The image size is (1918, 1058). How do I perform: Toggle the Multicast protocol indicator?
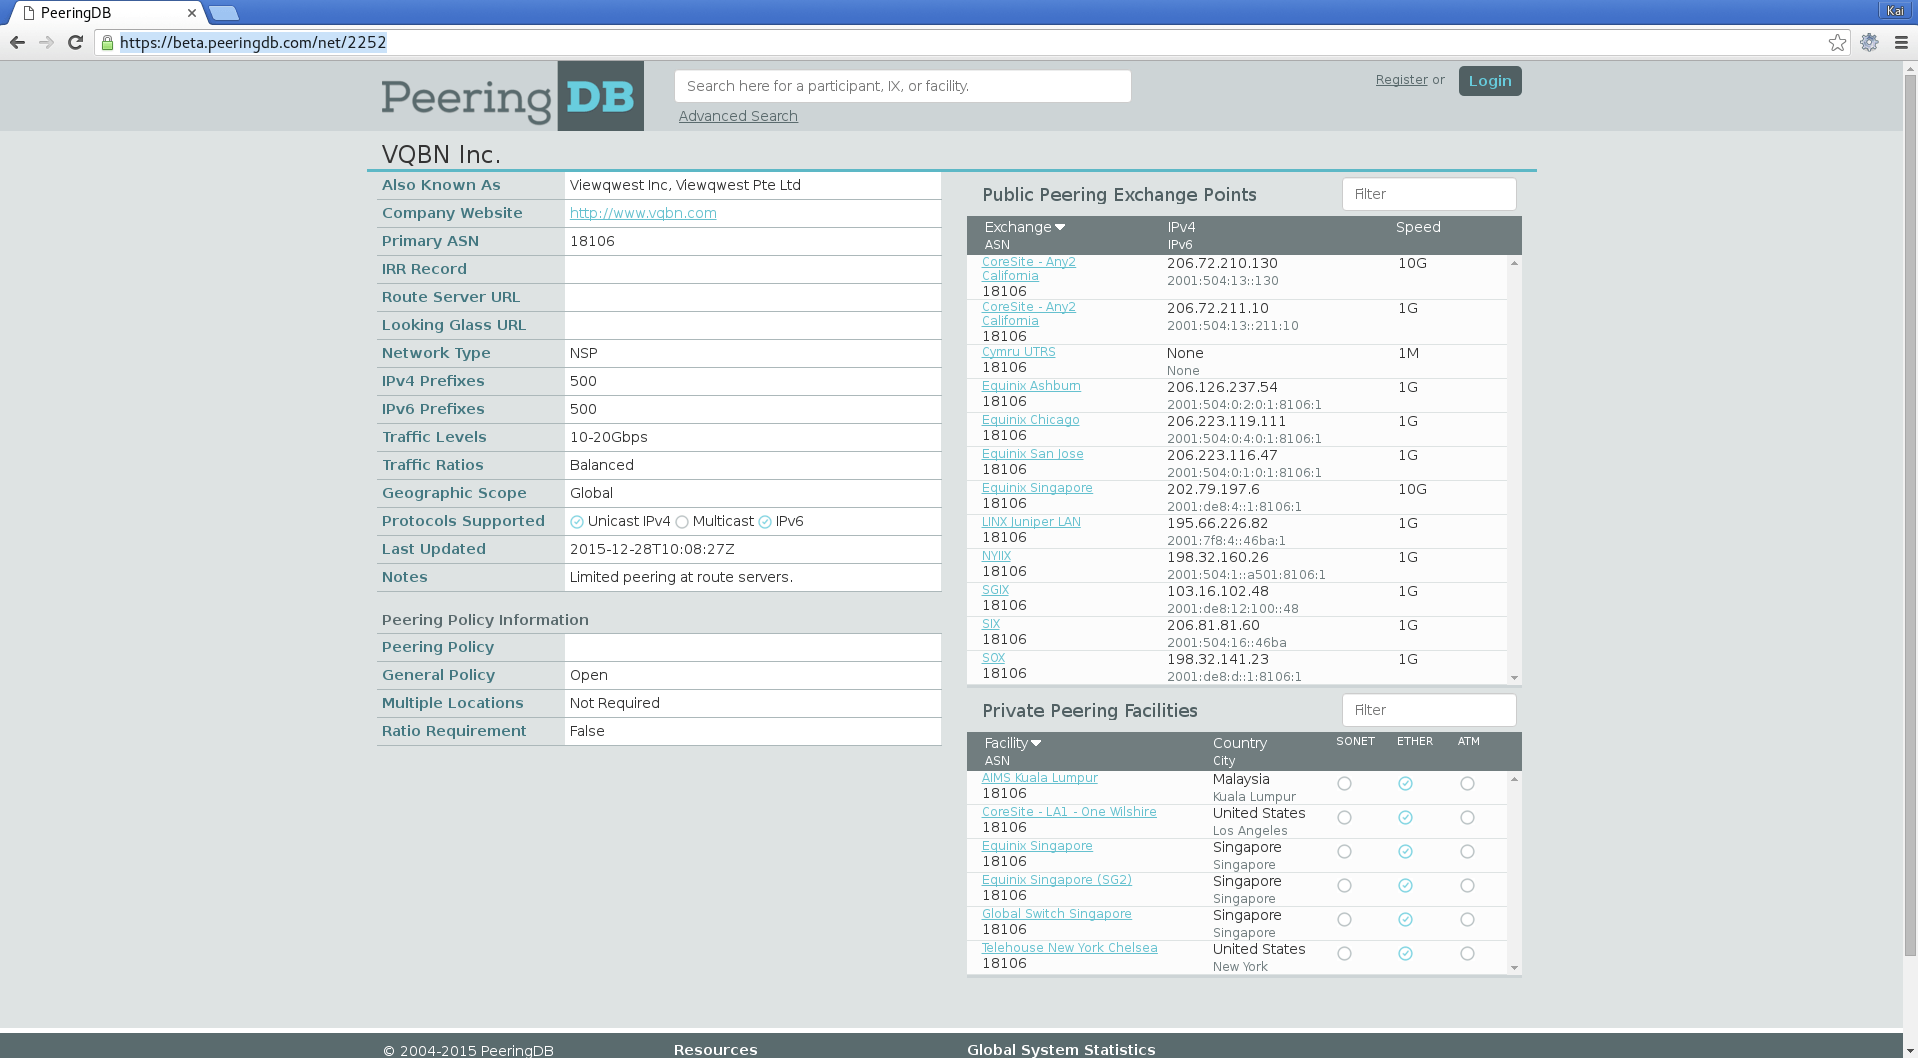coord(682,522)
